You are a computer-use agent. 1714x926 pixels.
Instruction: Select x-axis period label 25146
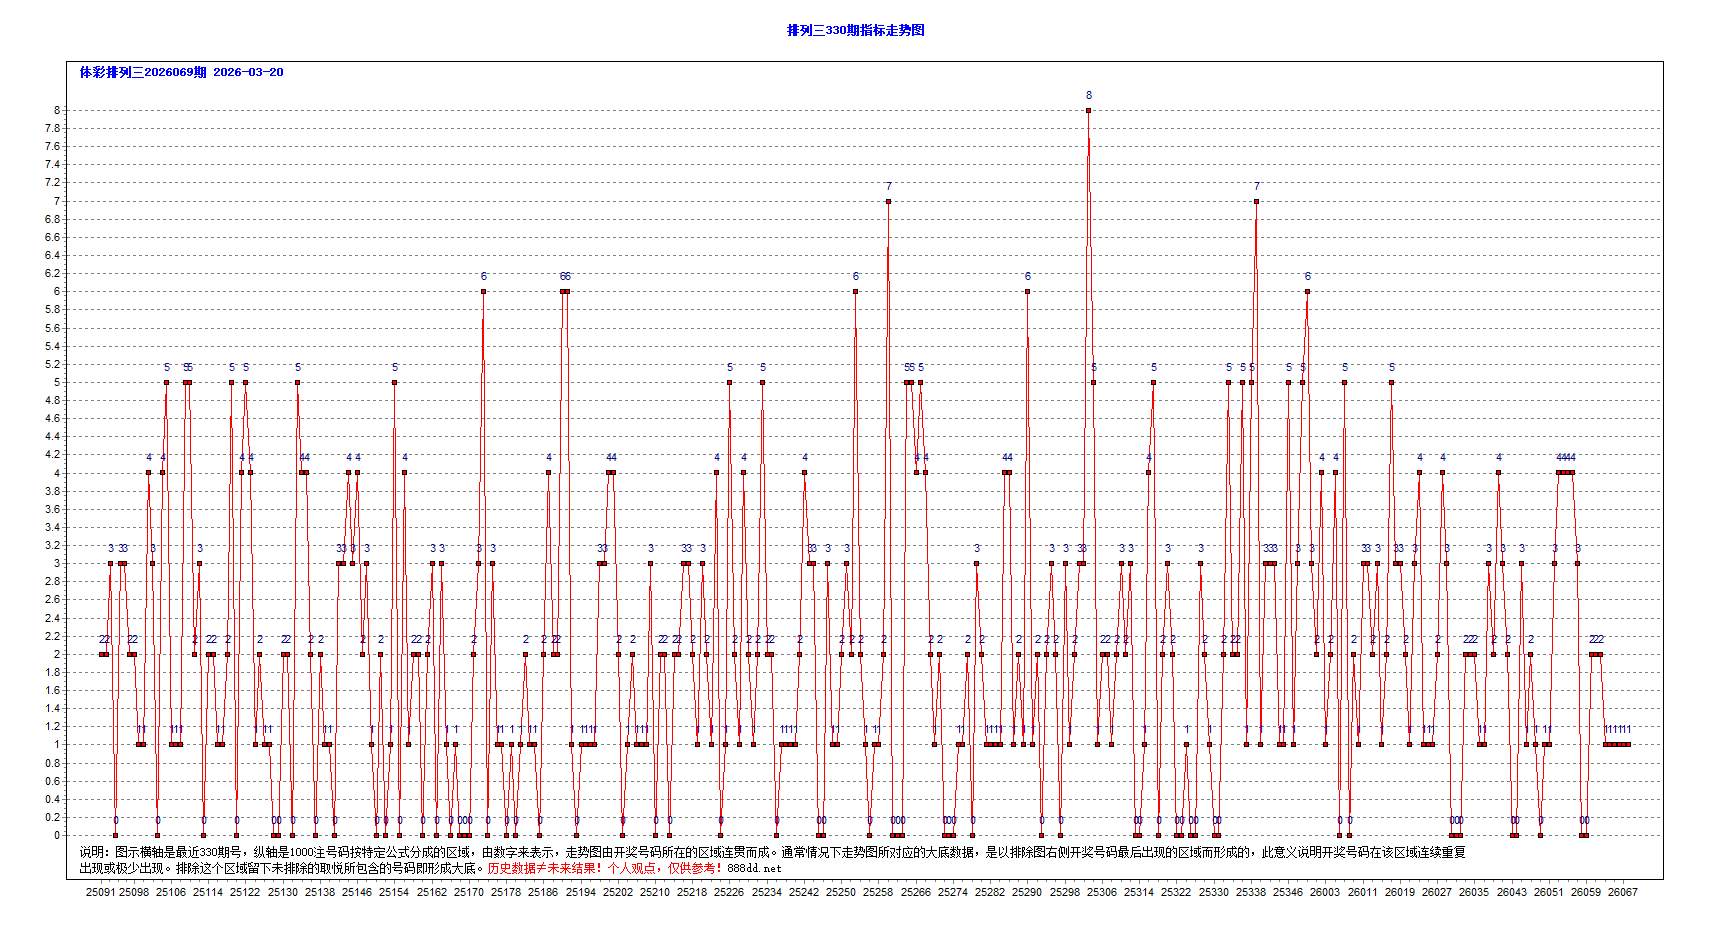(357, 892)
